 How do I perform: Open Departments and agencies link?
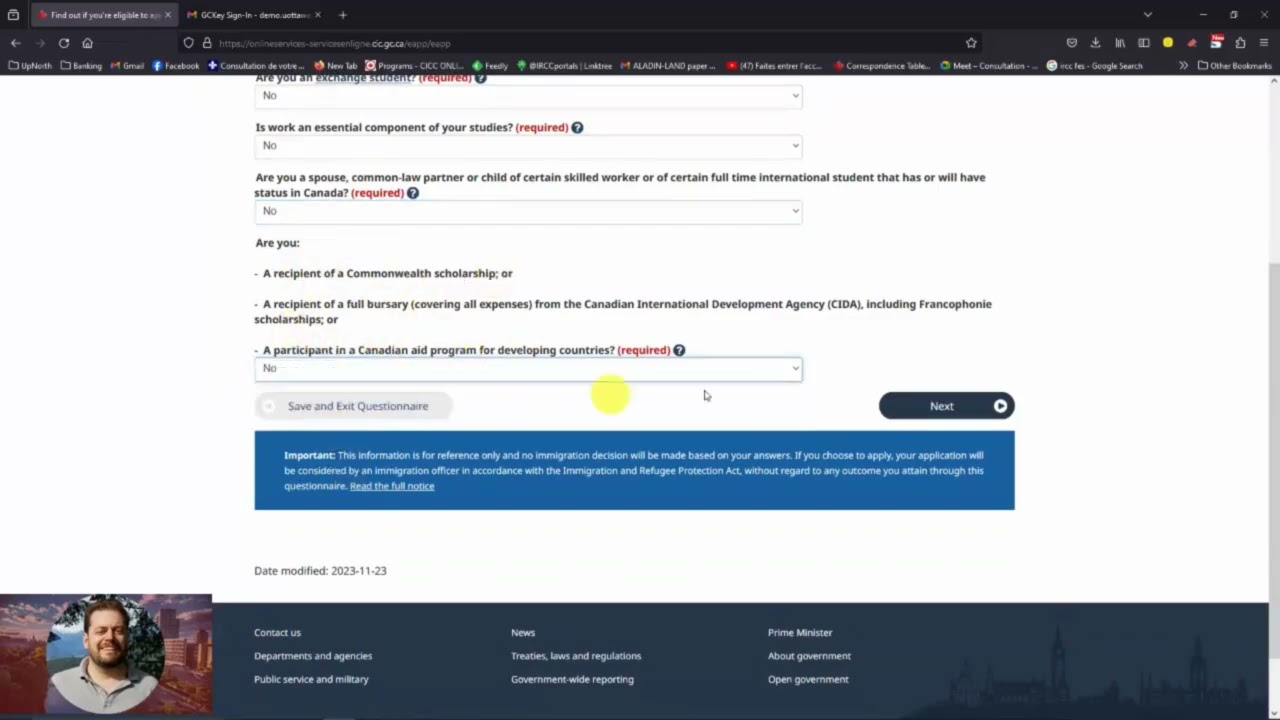click(x=313, y=656)
